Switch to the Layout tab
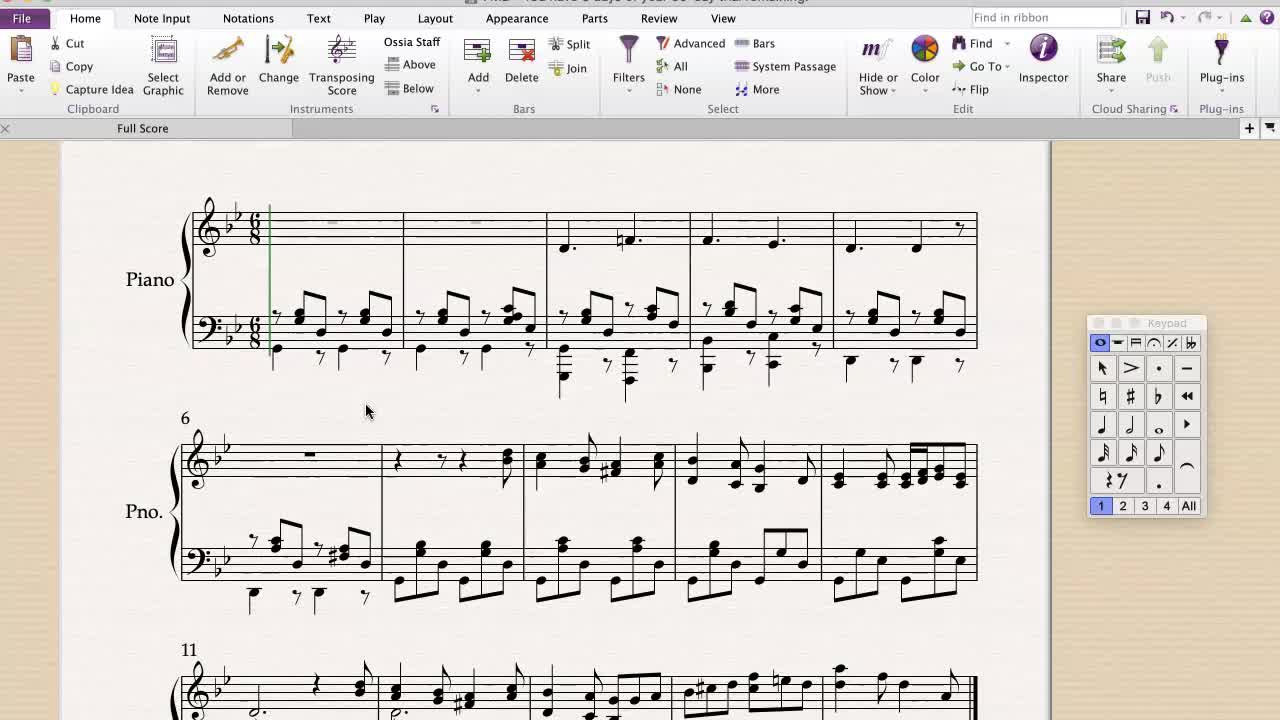Screen dimensions: 1280x720 pos(435,18)
